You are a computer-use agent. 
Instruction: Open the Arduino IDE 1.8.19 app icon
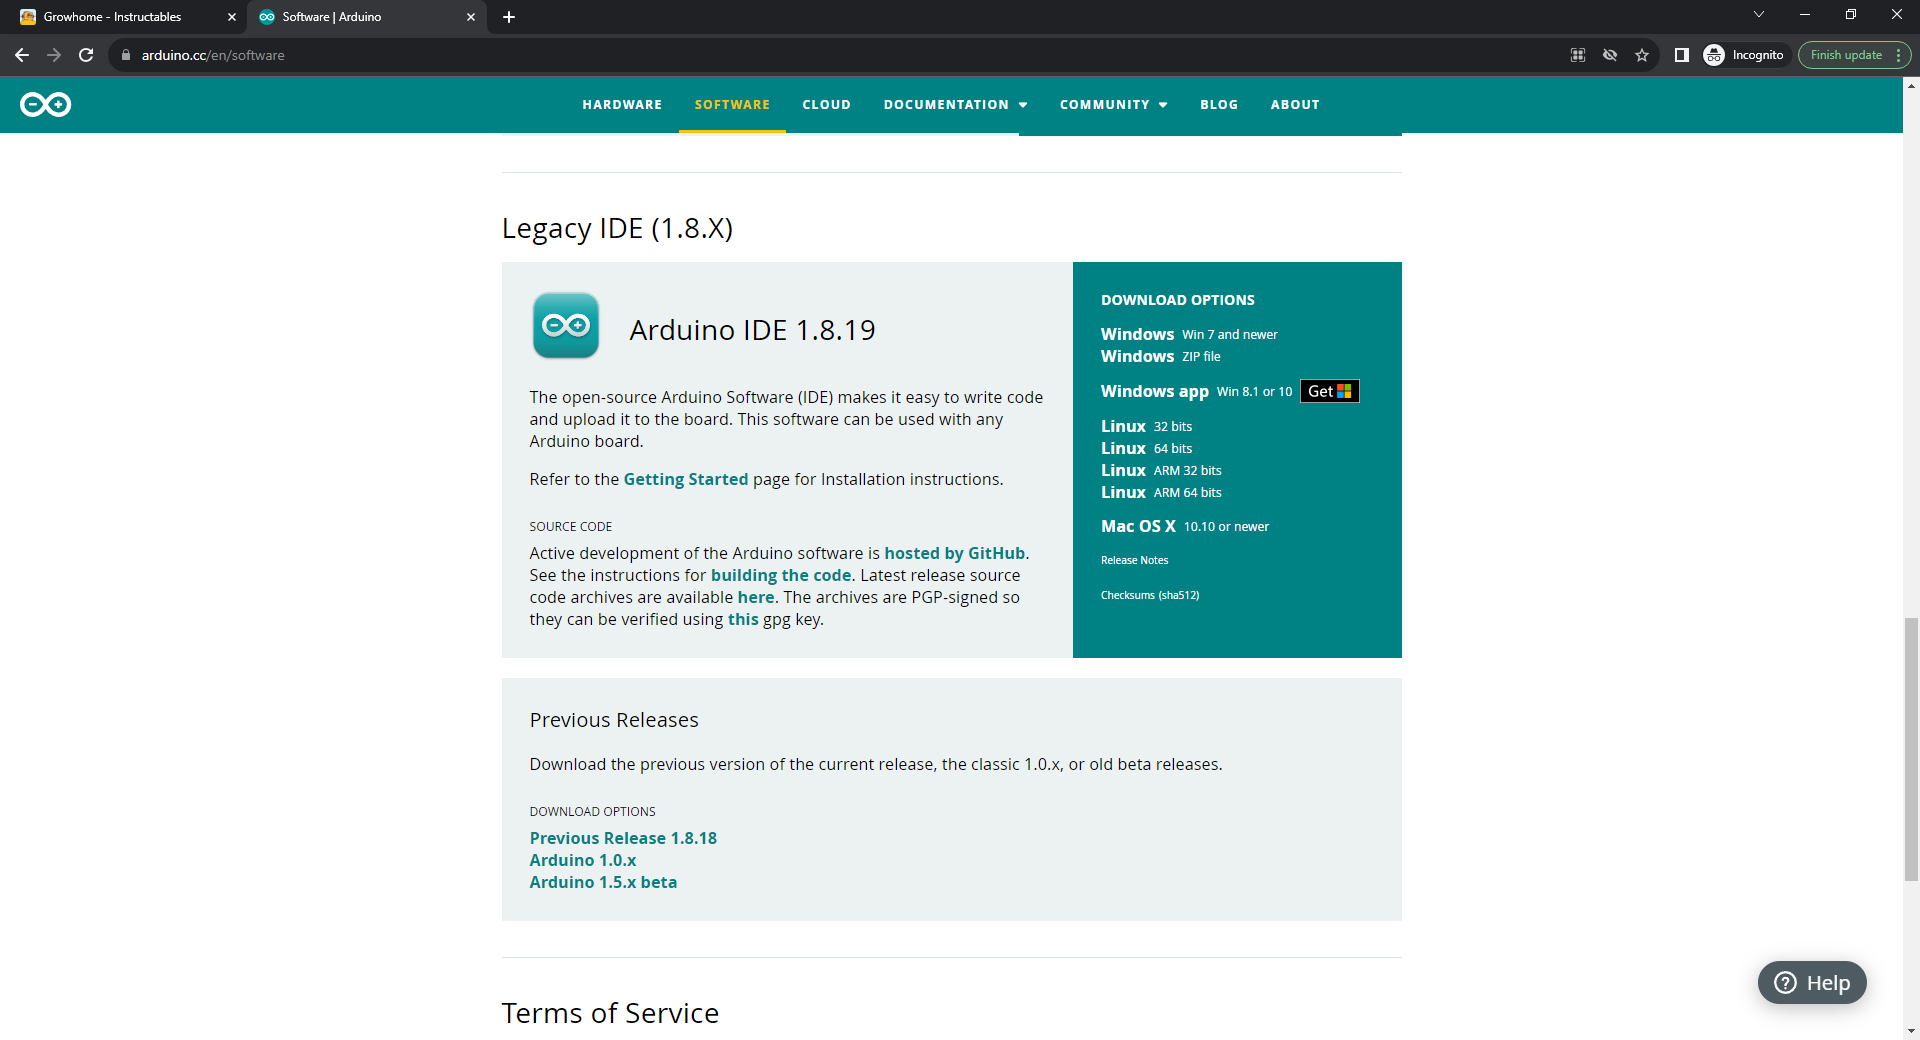[x=565, y=325]
